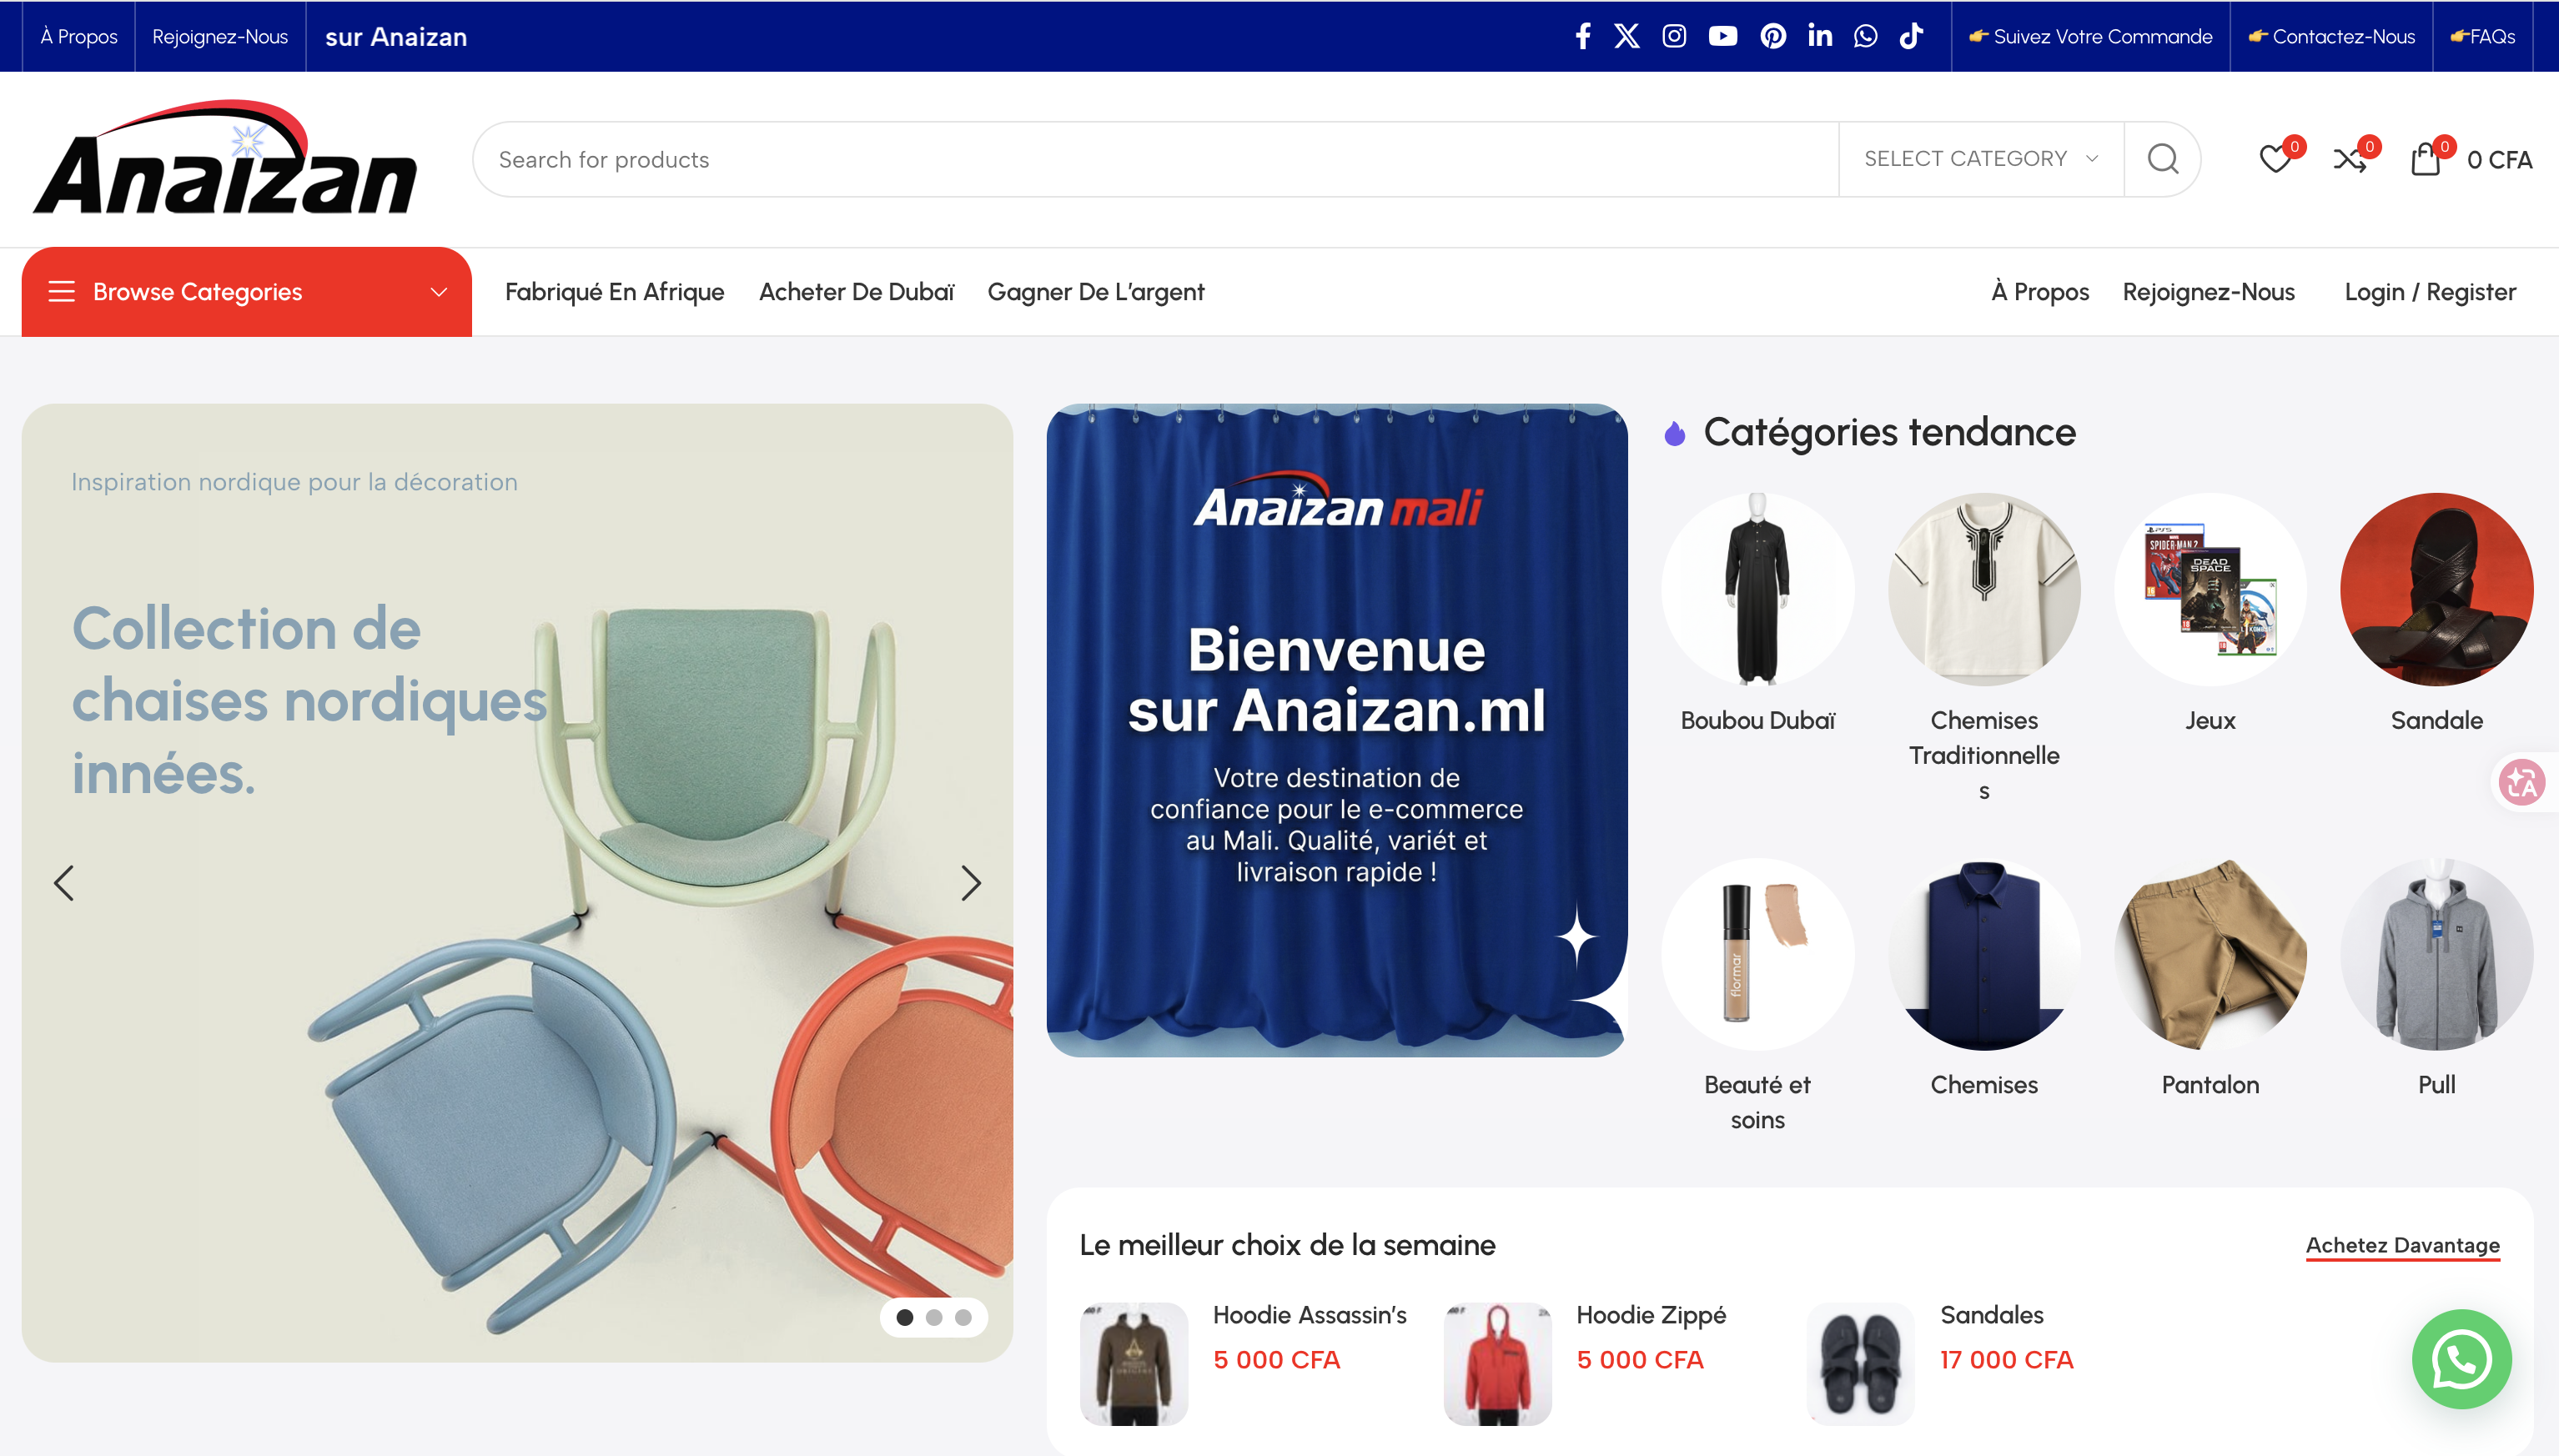This screenshot has height=1456, width=2559.
Task: Open the compare products icon
Action: pos(2351,159)
